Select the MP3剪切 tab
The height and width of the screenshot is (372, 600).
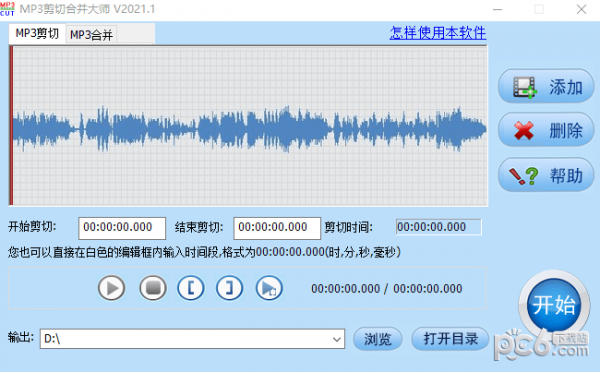pyautogui.click(x=37, y=34)
